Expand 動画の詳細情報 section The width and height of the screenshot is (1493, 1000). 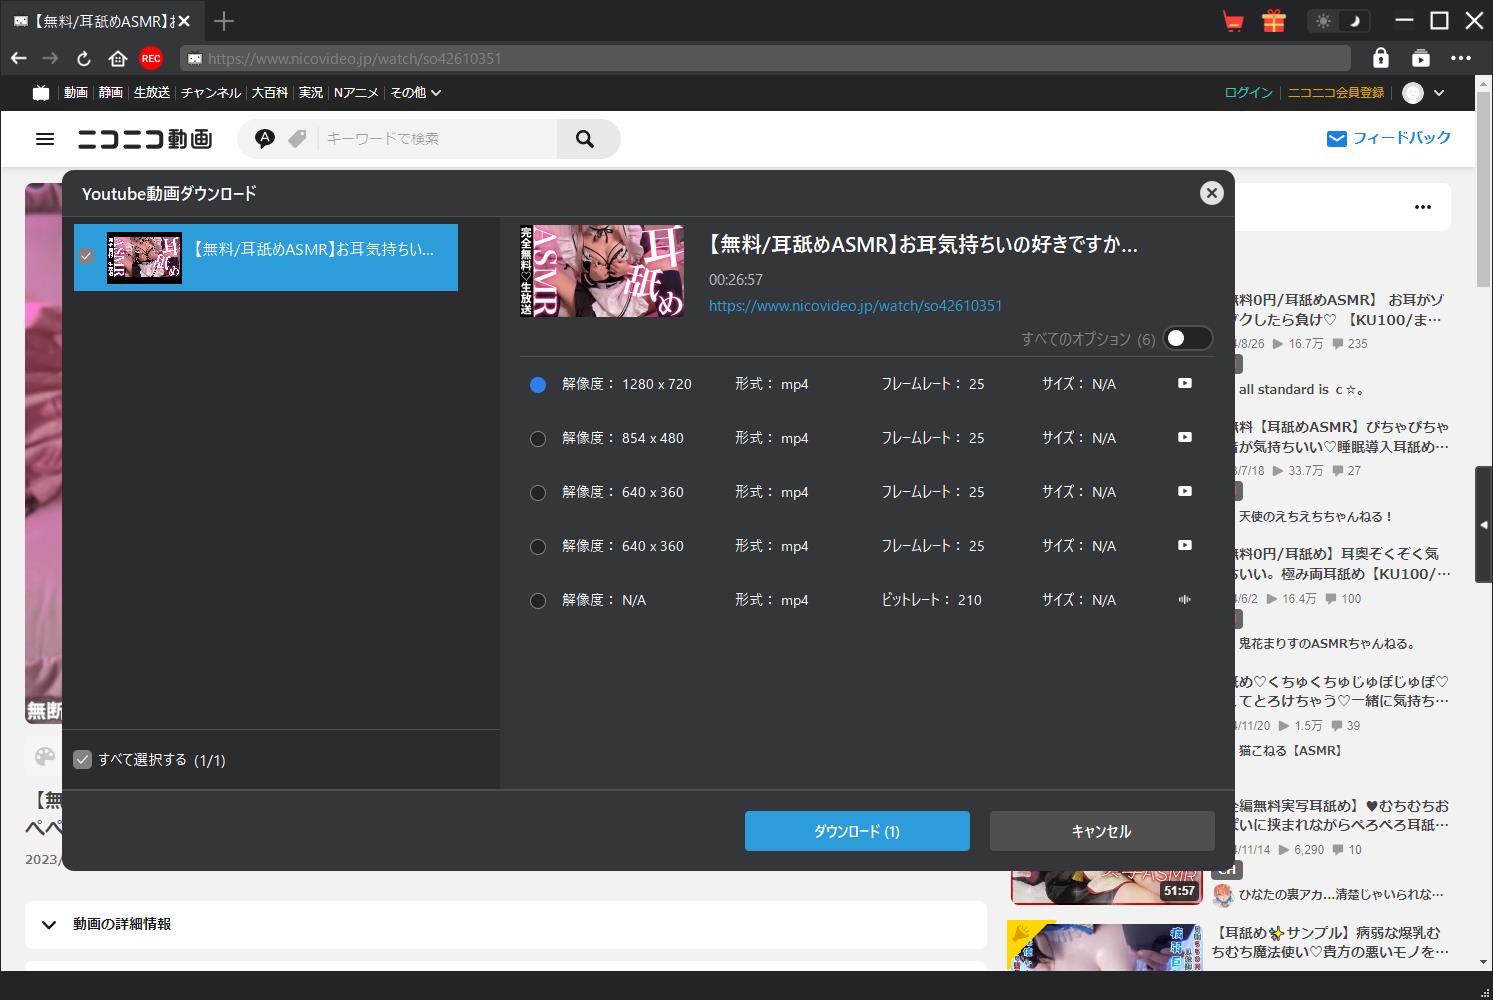(x=49, y=924)
